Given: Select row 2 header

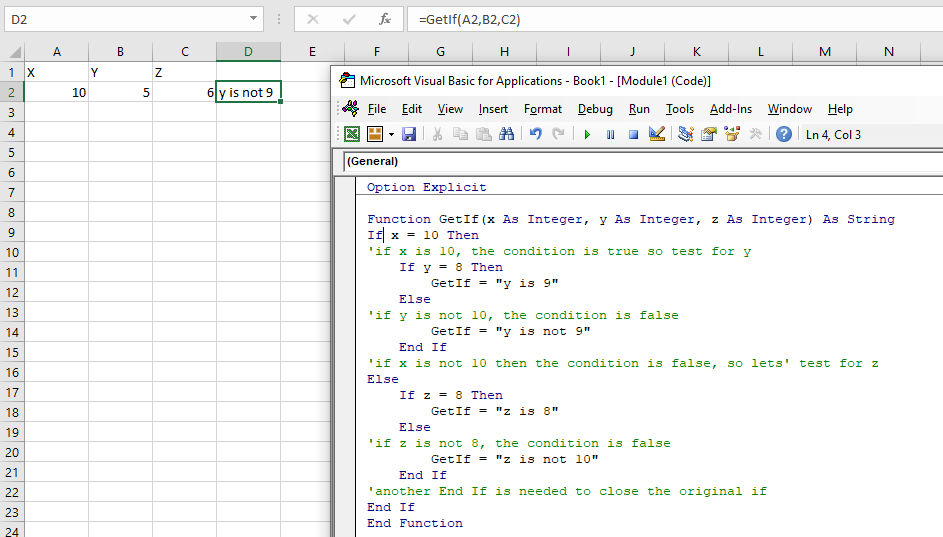Looking at the screenshot, I should [x=11, y=93].
